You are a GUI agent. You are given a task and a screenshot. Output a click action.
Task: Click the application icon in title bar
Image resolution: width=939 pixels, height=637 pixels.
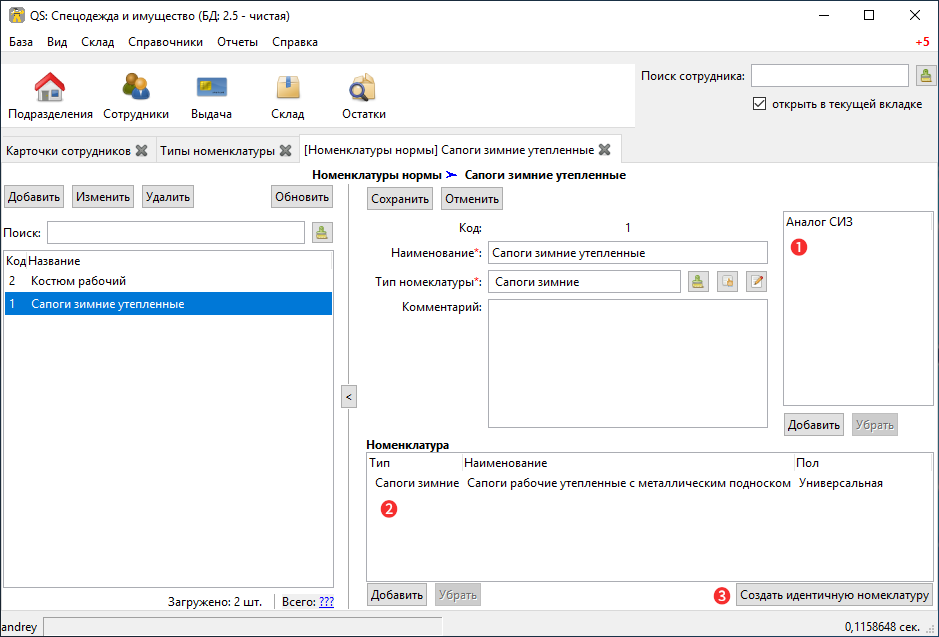click(17, 16)
